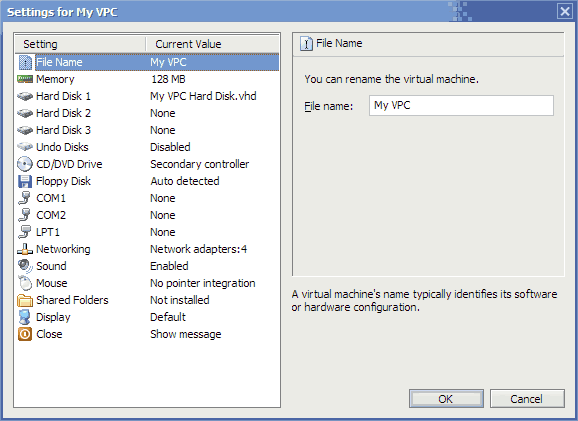This screenshot has height=421, width=578.
Task: Open the Display setting
Action: (53, 317)
